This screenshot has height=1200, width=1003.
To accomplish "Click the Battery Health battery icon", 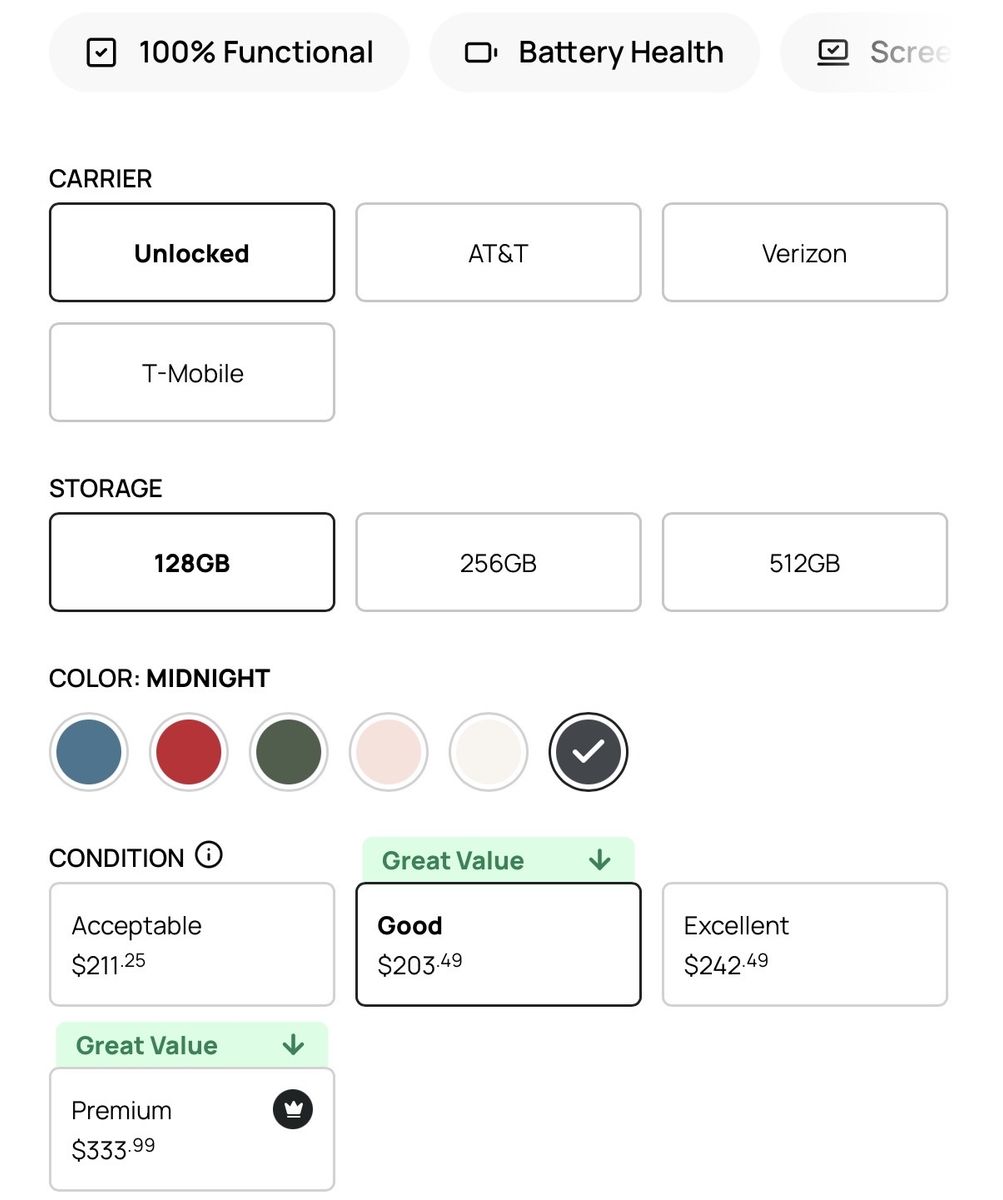I will pos(481,53).
